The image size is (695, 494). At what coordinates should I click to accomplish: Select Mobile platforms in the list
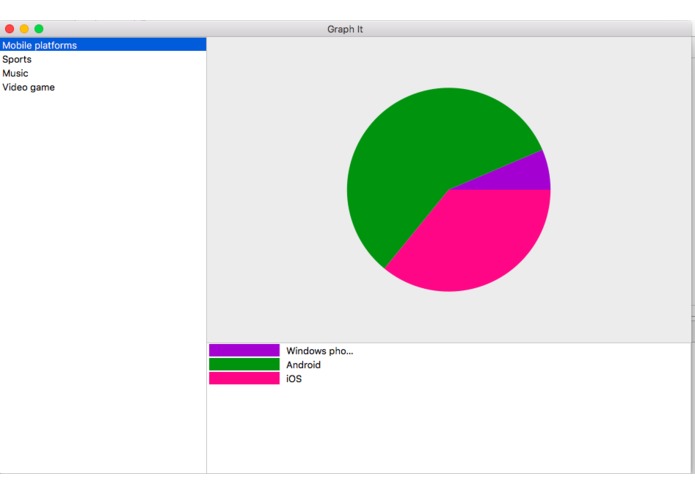(103, 45)
